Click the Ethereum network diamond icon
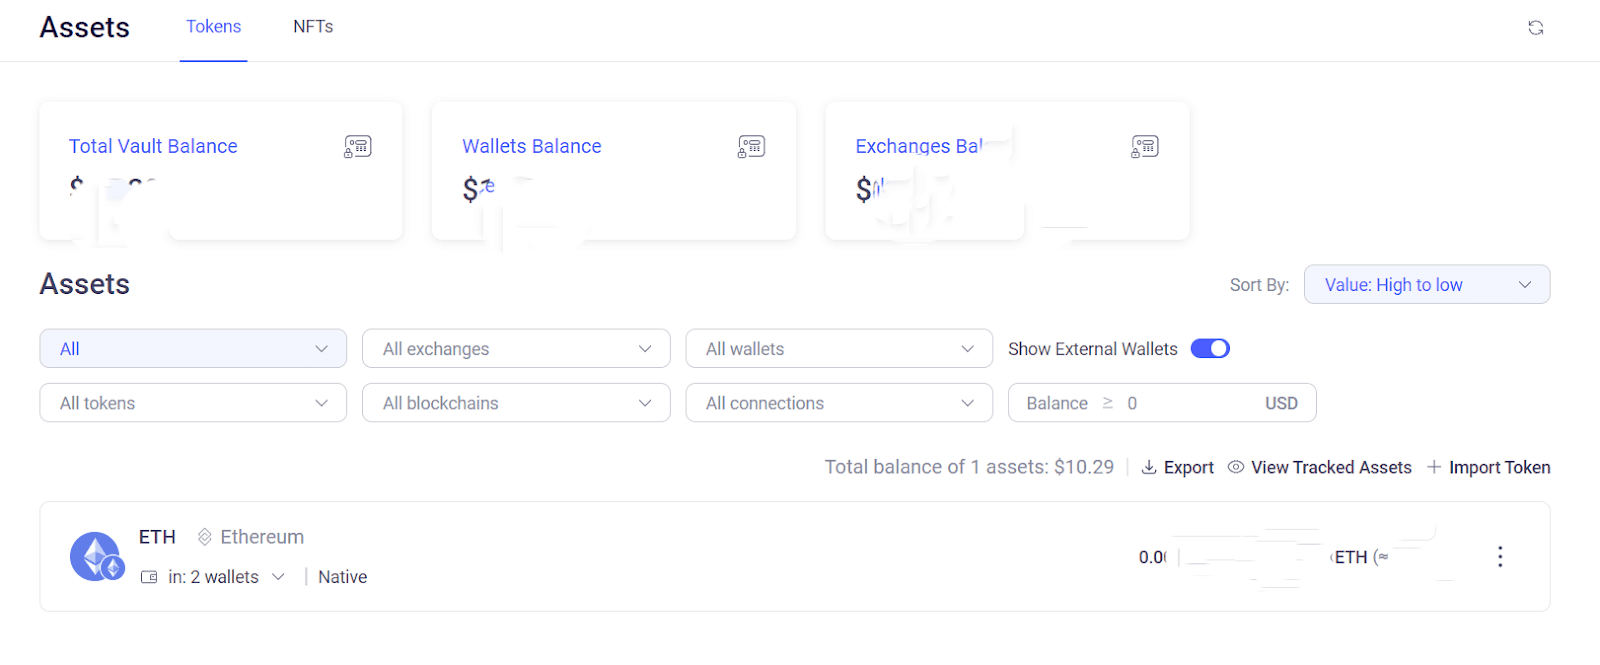Screen dimensions: 1600x665 (205, 537)
